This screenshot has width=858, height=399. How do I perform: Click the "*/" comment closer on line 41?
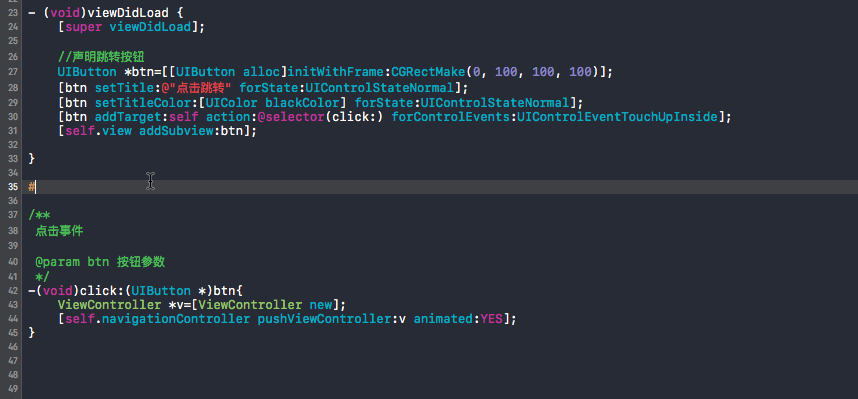pos(43,276)
